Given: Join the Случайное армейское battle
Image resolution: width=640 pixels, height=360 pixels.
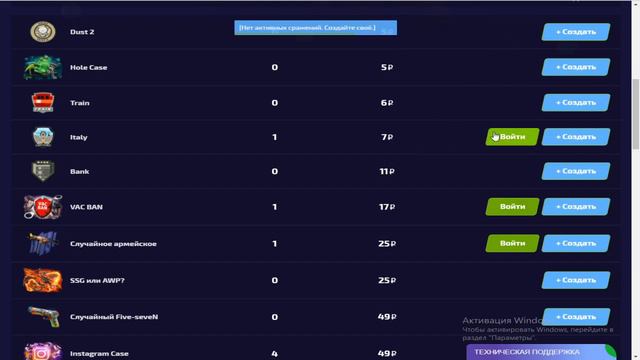Looking at the screenshot, I should (x=512, y=243).
